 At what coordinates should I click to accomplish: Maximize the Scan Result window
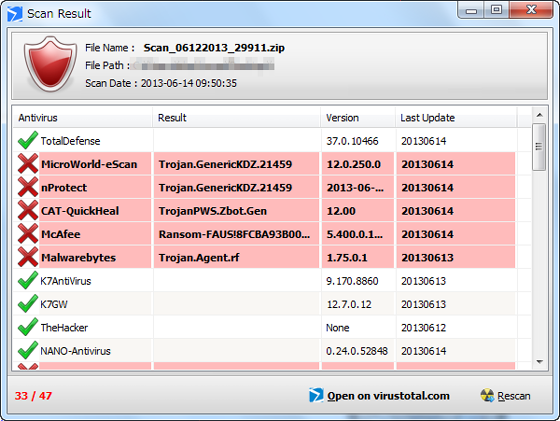point(496,11)
